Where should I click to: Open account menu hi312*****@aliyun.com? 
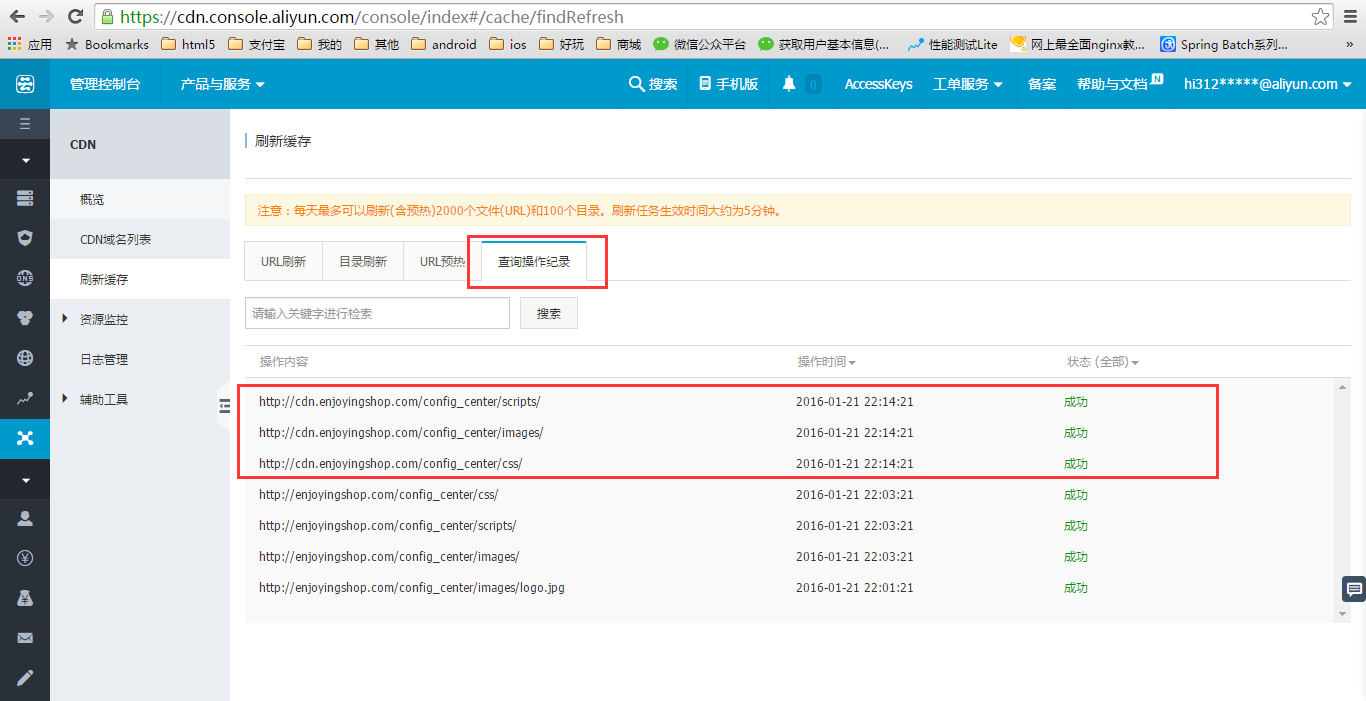click(x=1267, y=84)
